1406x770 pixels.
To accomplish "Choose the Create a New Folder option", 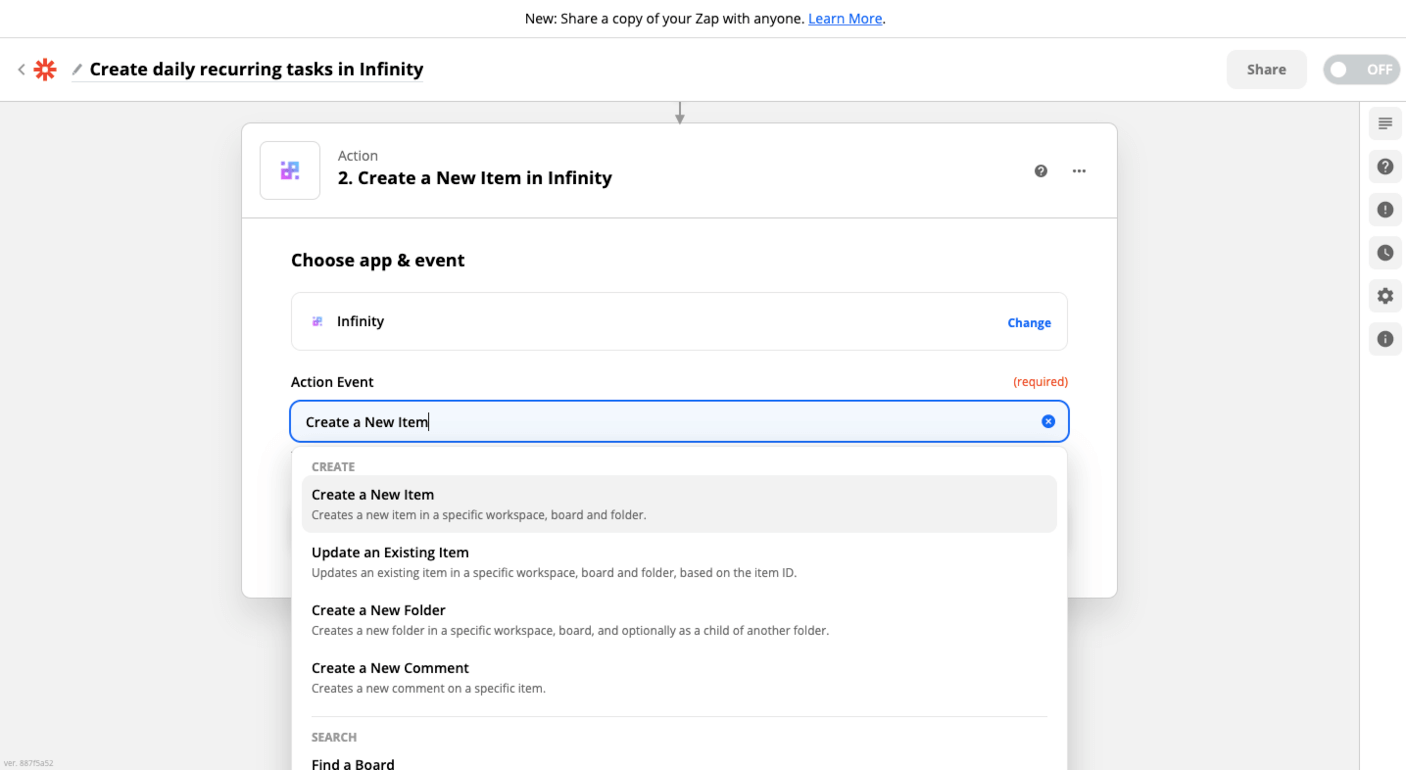I will [x=679, y=620].
